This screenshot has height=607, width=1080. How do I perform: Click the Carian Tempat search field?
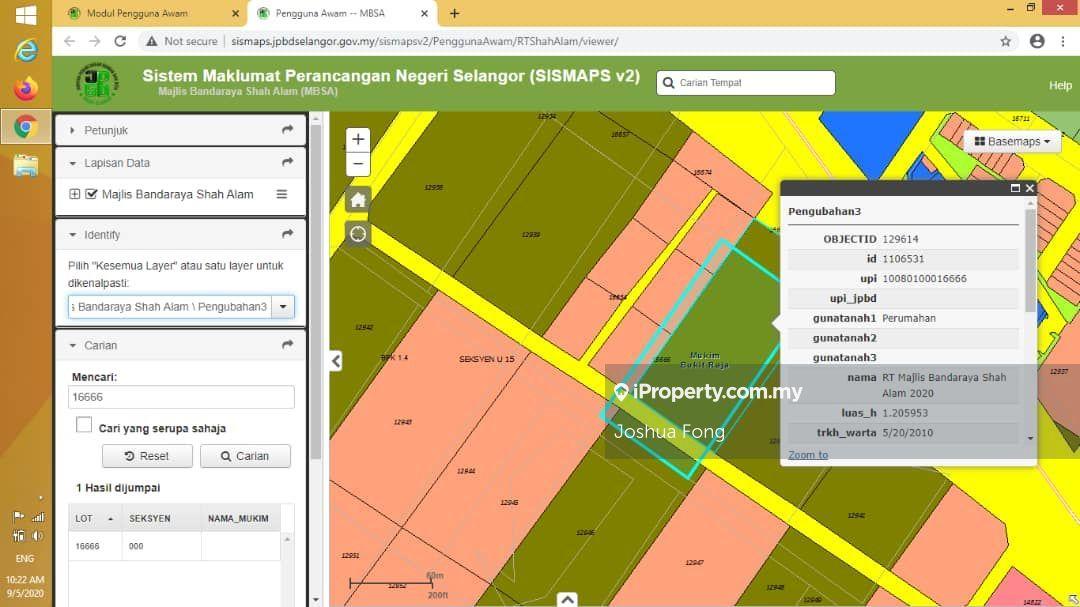click(x=745, y=83)
